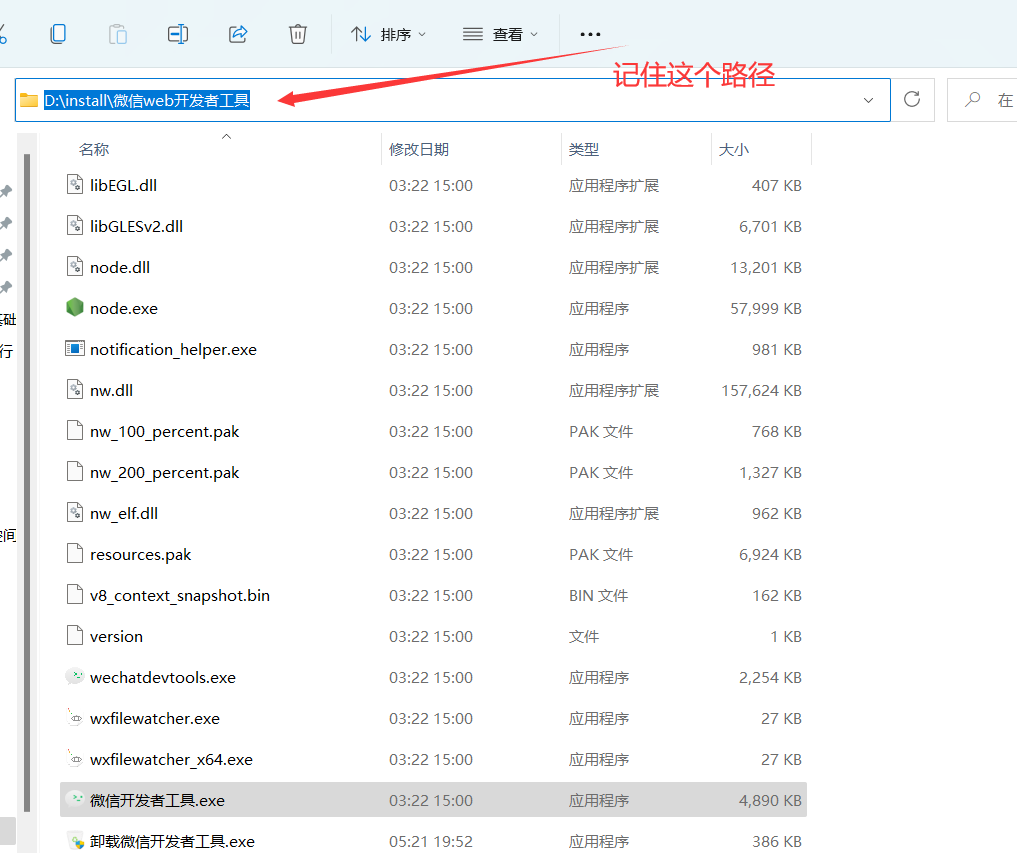Click libEGL.dll file name
This screenshot has height=853, width=1017.
[x=123, y=186]
